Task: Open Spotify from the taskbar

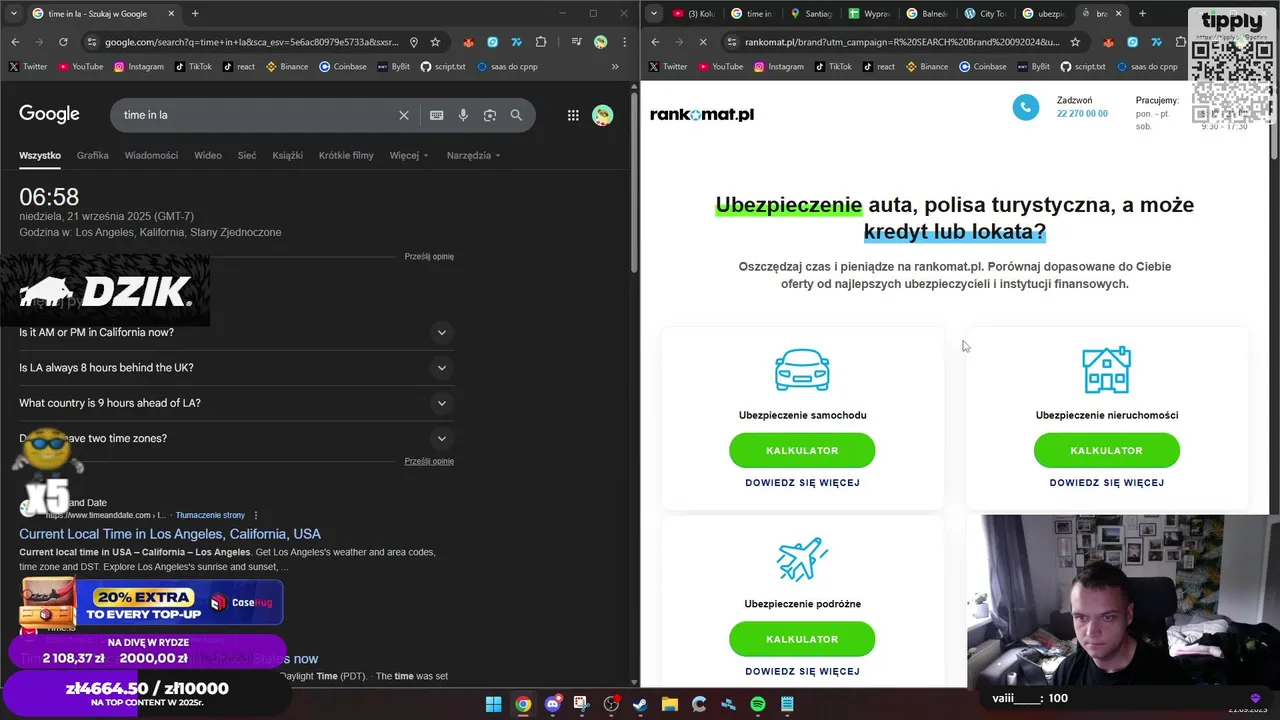Action: pos(758,704)
